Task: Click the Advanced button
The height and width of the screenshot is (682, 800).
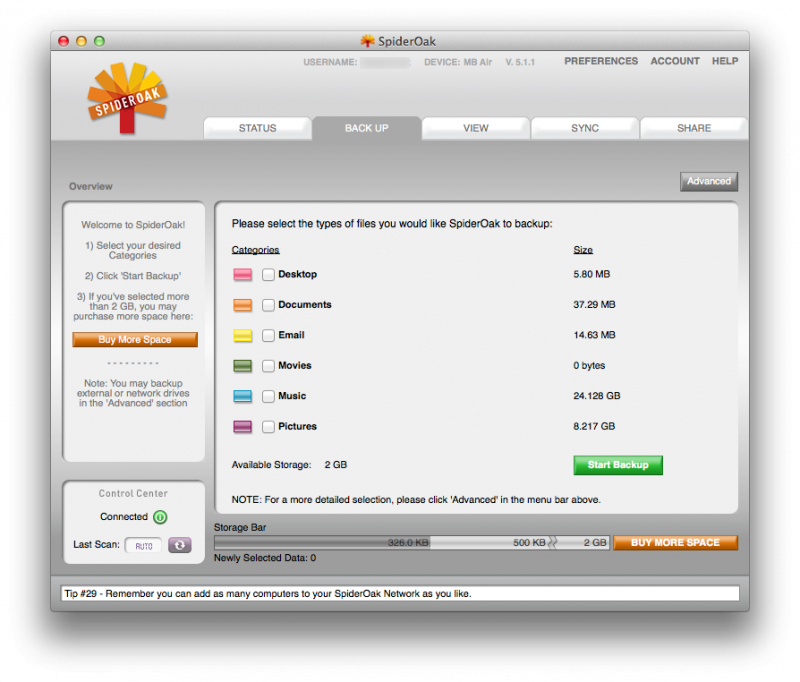Action: click(709, 181)
